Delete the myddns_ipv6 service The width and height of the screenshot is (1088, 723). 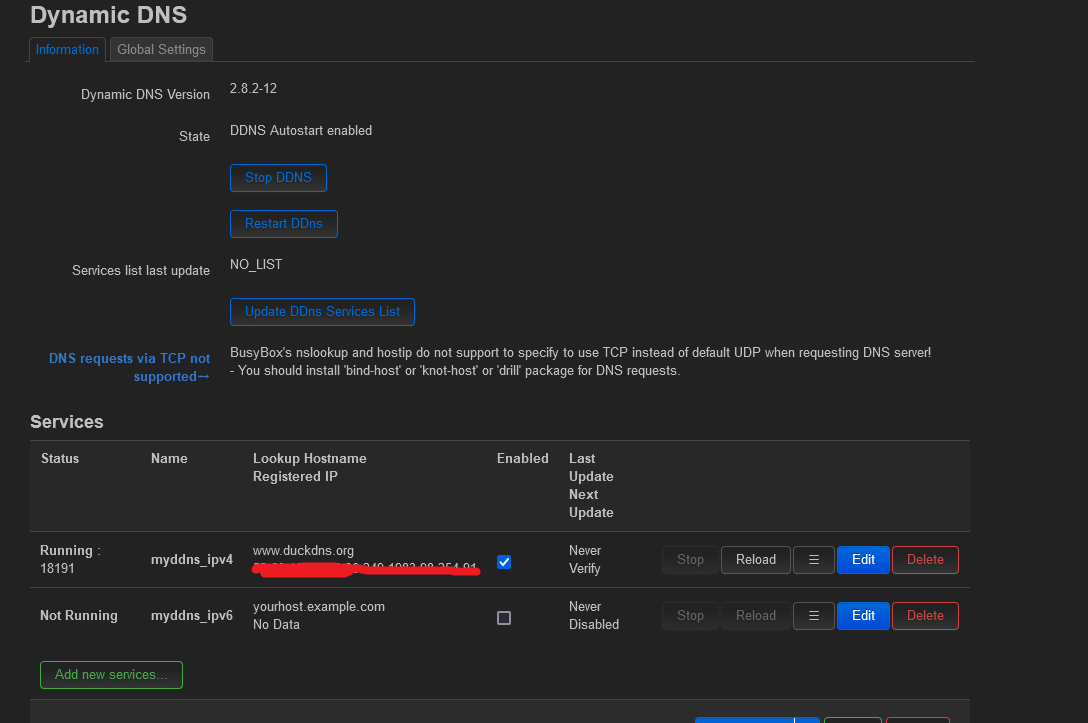coord(925,615)
